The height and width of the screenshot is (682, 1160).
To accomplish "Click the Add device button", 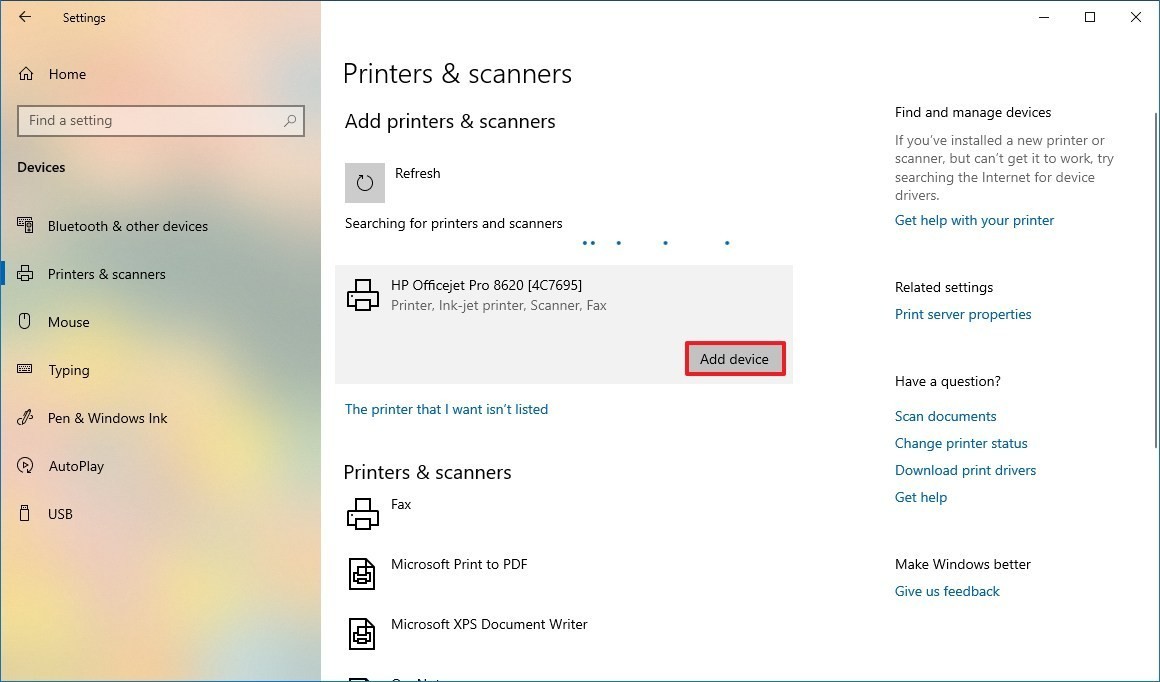I will (735, 359).
